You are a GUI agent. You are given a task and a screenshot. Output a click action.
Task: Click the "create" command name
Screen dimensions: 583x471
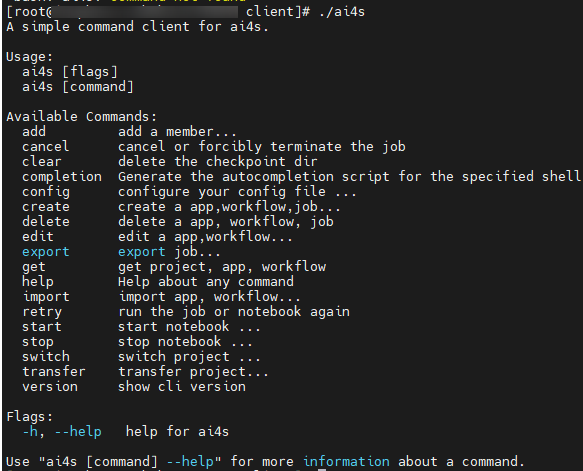(45, 207)
